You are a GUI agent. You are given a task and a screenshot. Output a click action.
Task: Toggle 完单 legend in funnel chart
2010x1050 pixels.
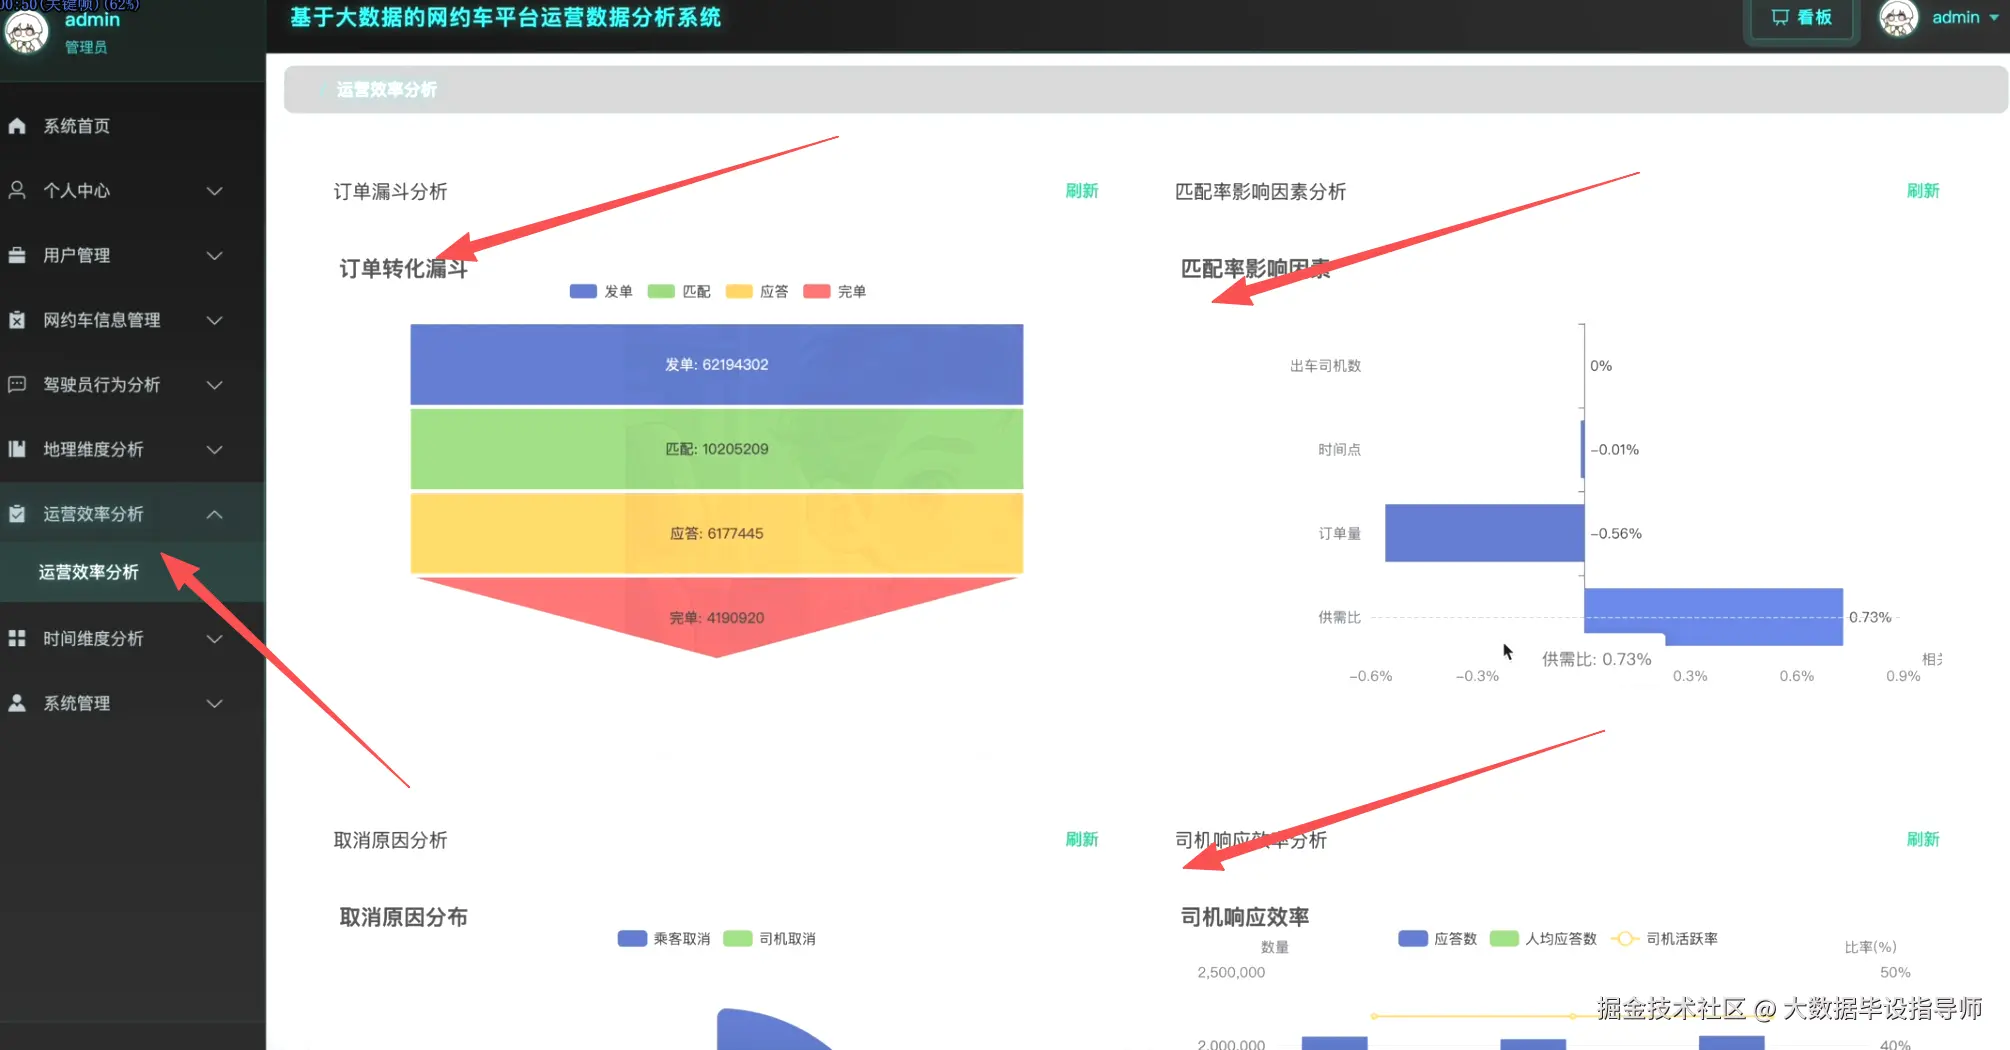pos(835,291)
